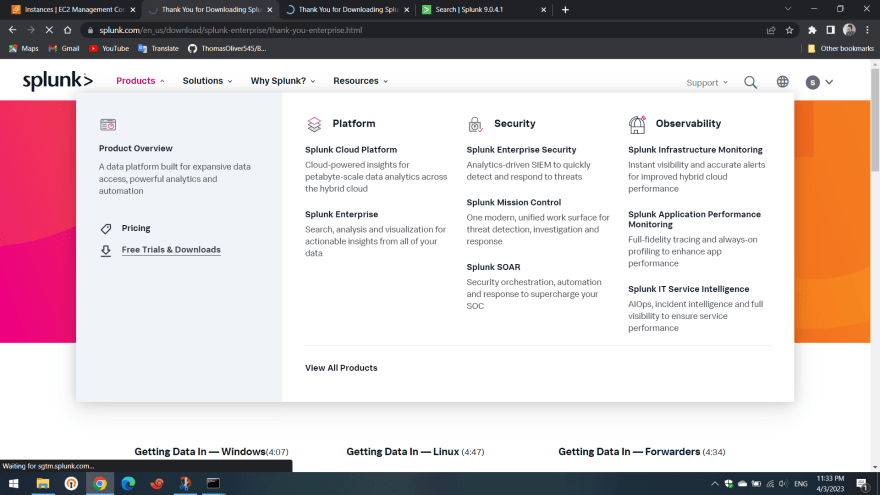Open Windows Start menu
This screenshot has height=495, width=880.
point(13,483)
